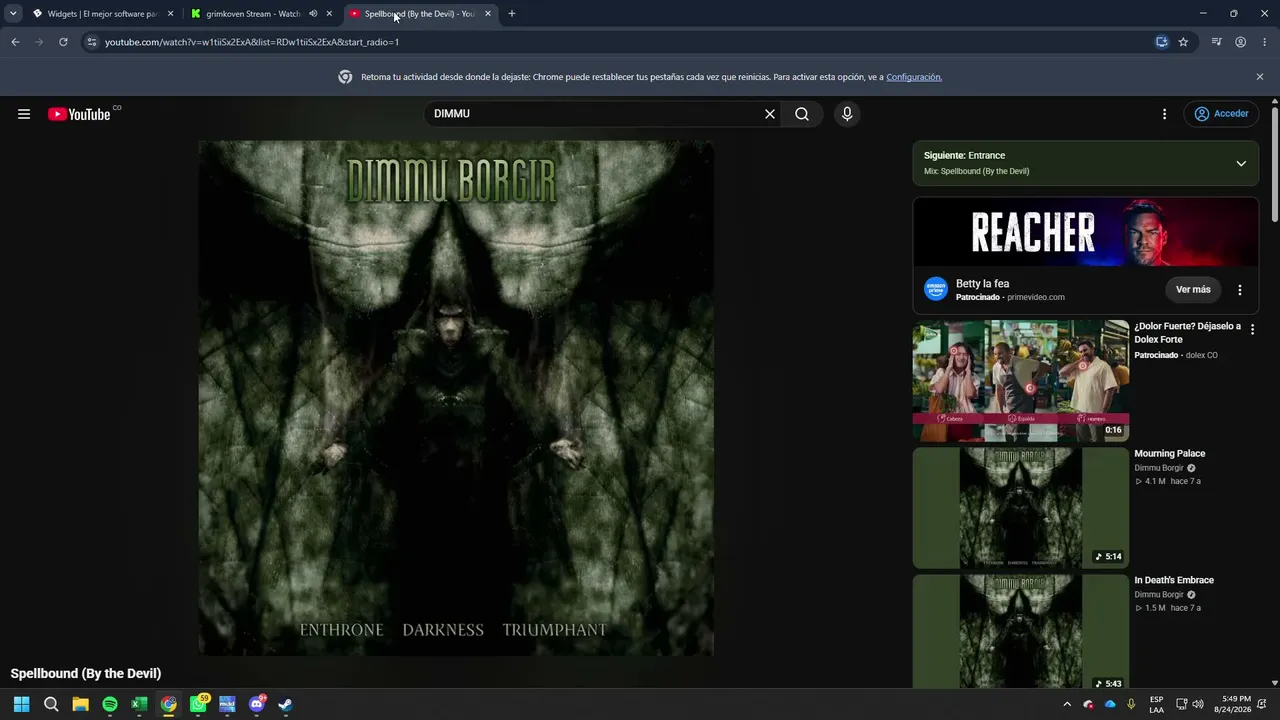Click the Spellbound (By the Devil) title
The width and height of the screenshot is (1280, 720).
86,674
